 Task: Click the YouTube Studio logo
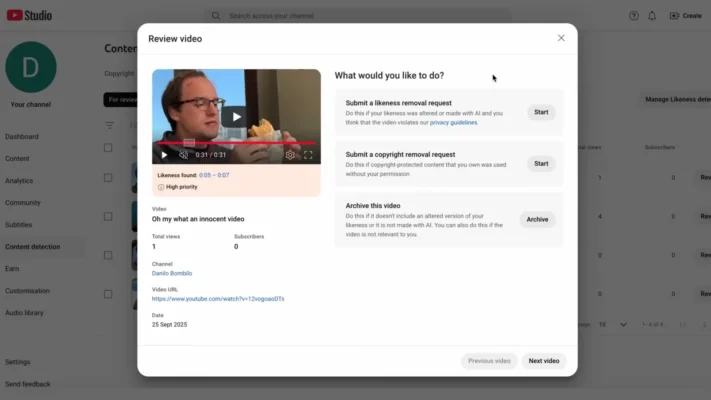28,15
